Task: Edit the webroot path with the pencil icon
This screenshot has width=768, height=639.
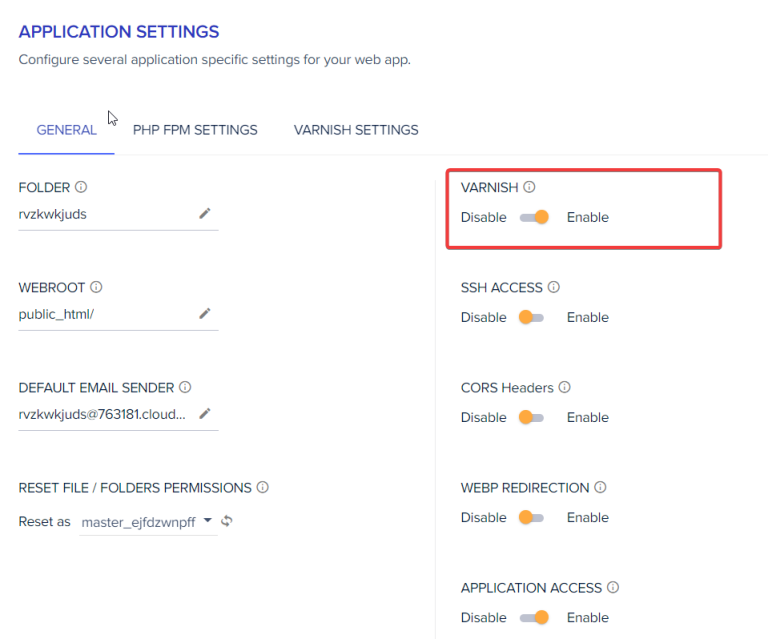Action: tap(205, 313)
